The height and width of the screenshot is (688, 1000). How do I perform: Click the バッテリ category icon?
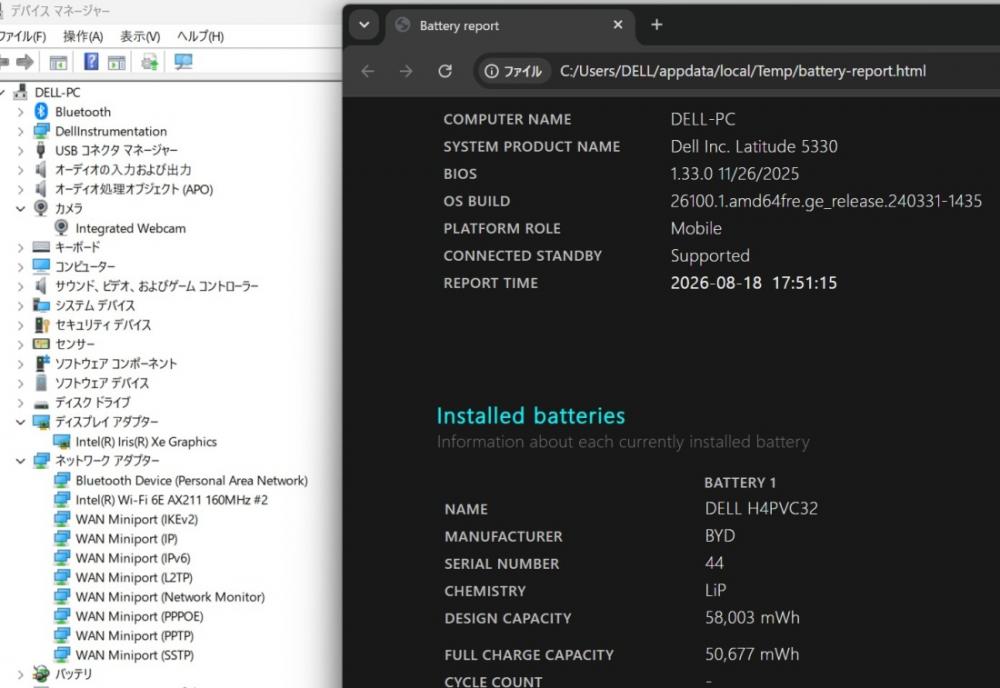coord(41,673)
